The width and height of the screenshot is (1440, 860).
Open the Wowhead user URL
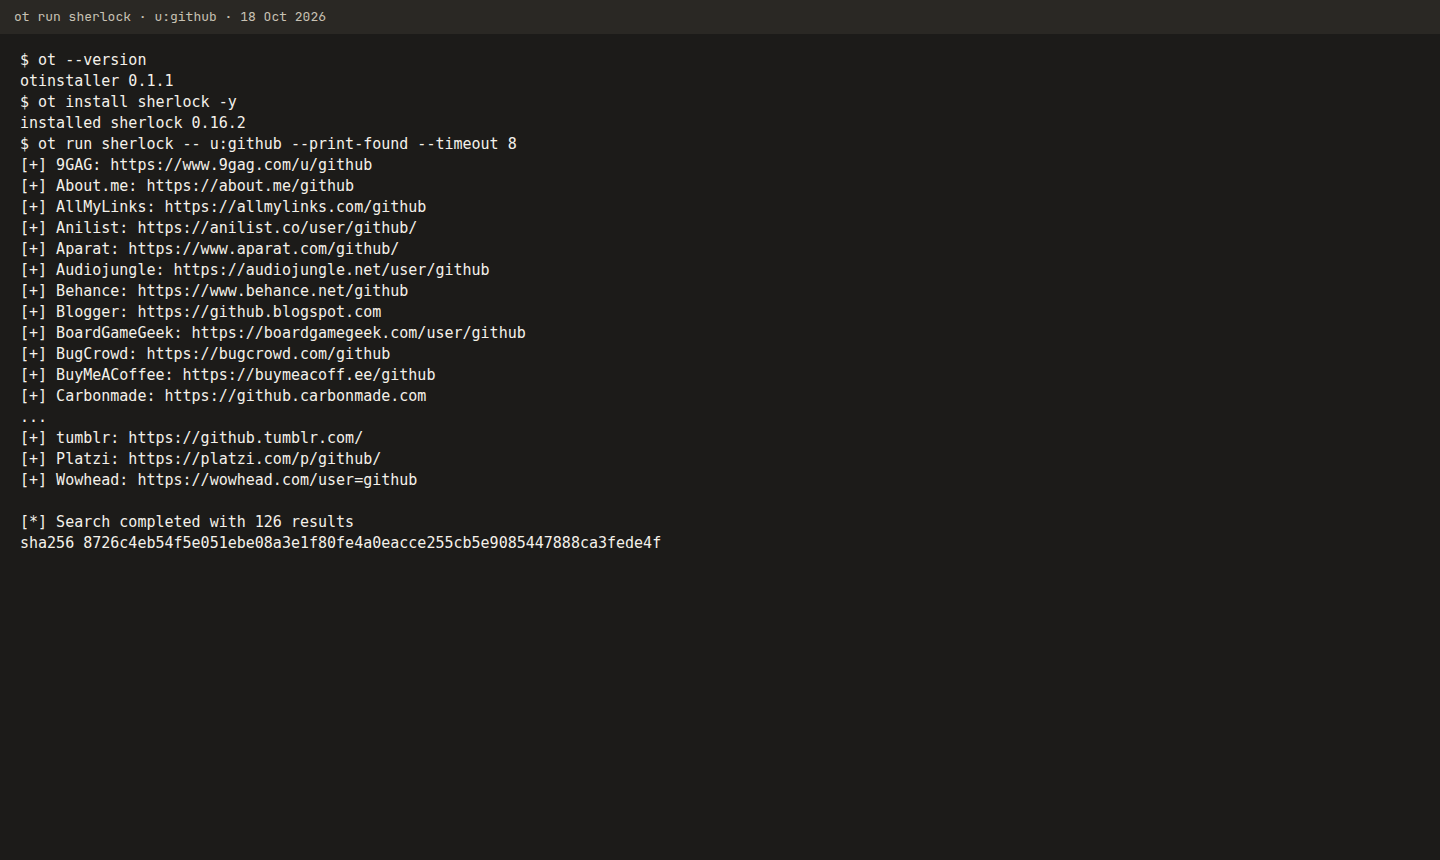pos(277,480)
